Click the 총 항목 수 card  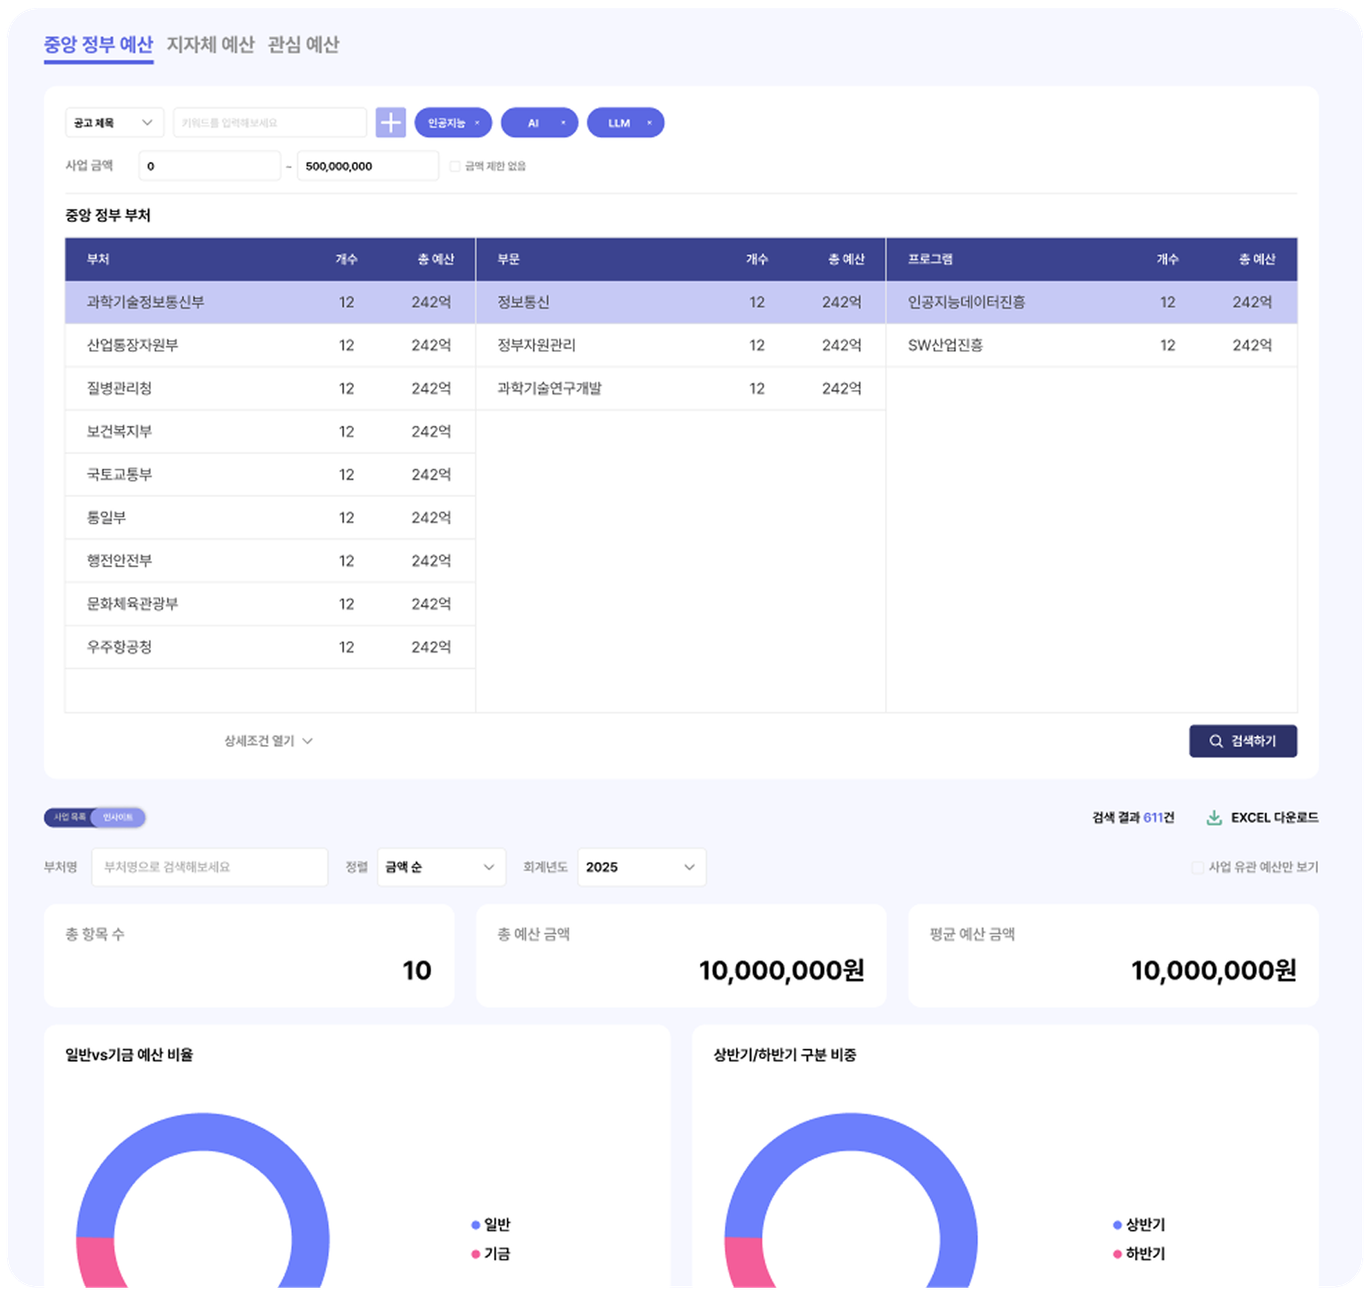coord(249,955)
